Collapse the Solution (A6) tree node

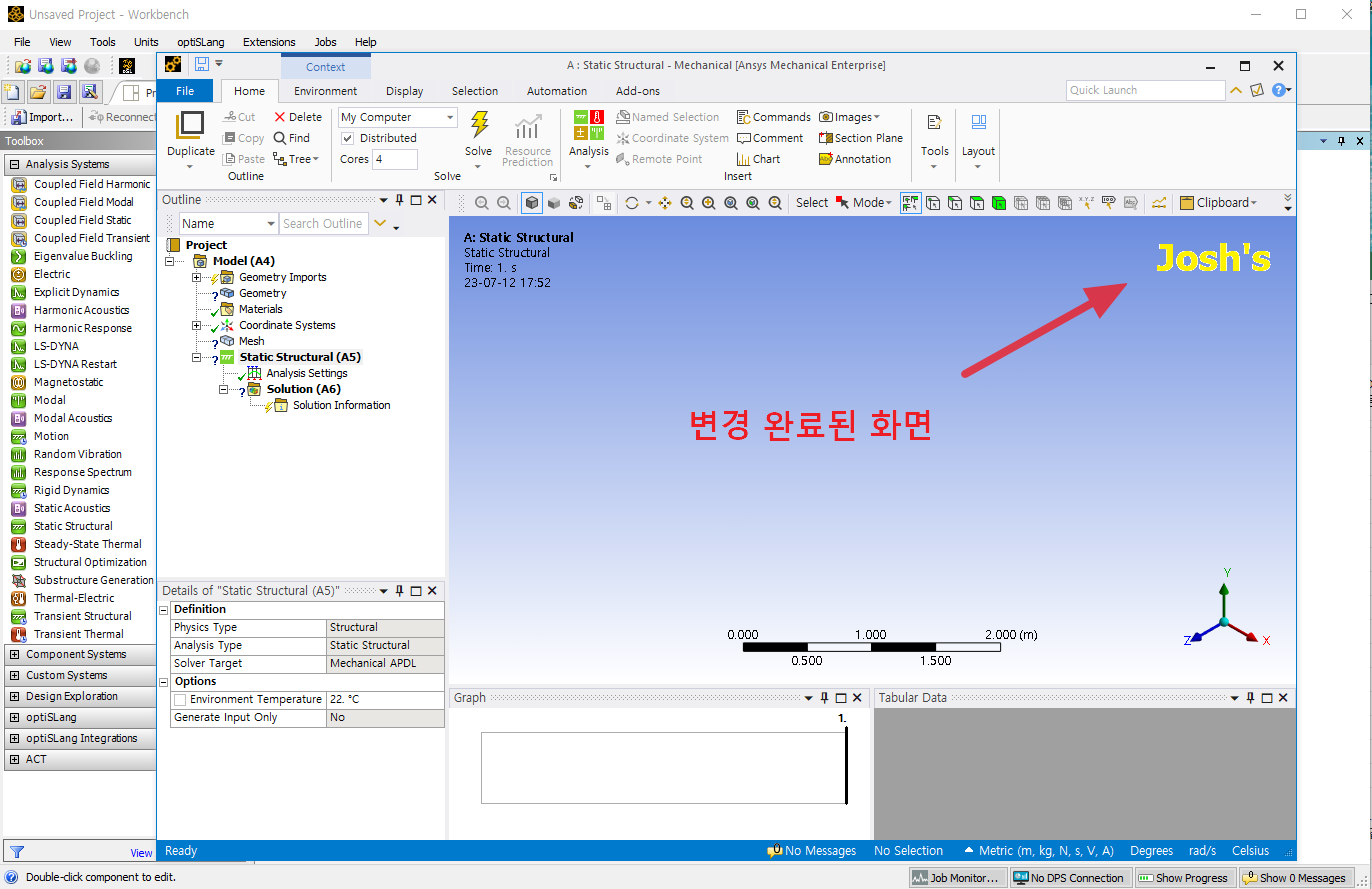(x=224, y=389)
